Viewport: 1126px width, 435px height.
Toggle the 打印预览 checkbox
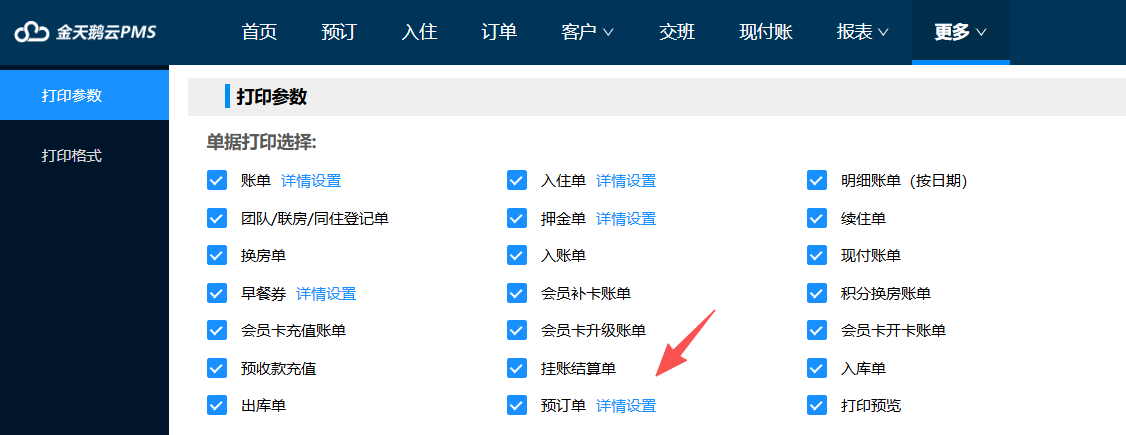pyautogui.click(x=817, y=405)
